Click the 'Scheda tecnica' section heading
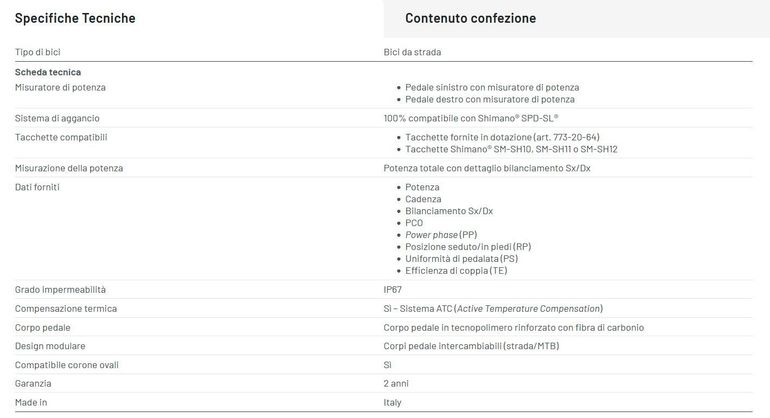 pos(48,72)
